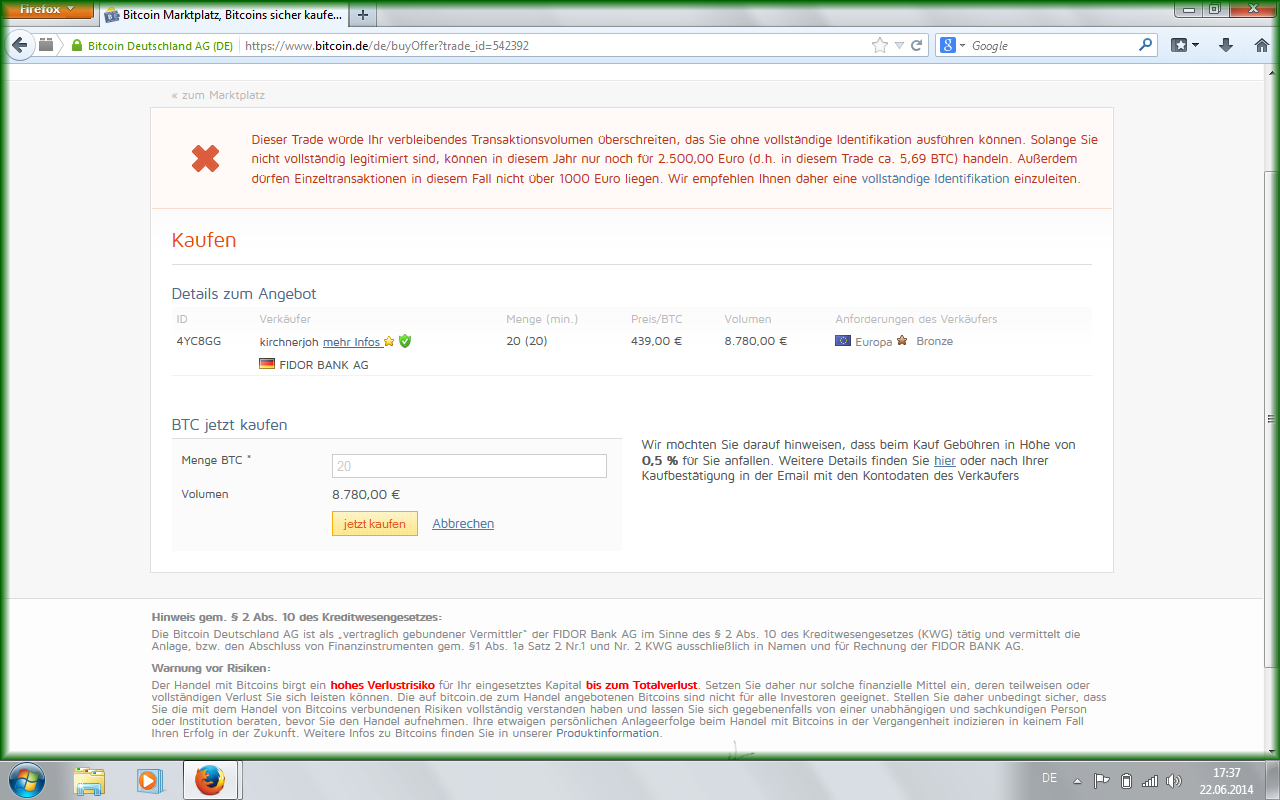The height and width of the screenshot is (800, 1280).
Task: Open the network signal tray icon
Action: coord(1150,780)
